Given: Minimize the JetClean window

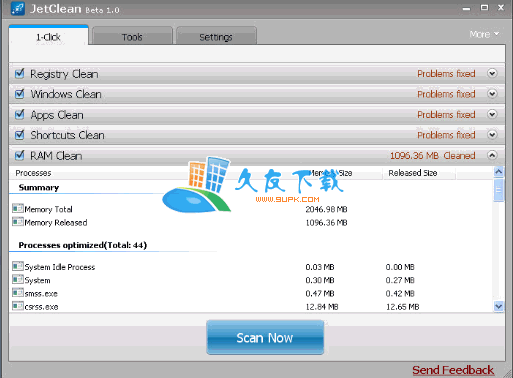Looking at the screenshot, I should [x=466, y=9].
